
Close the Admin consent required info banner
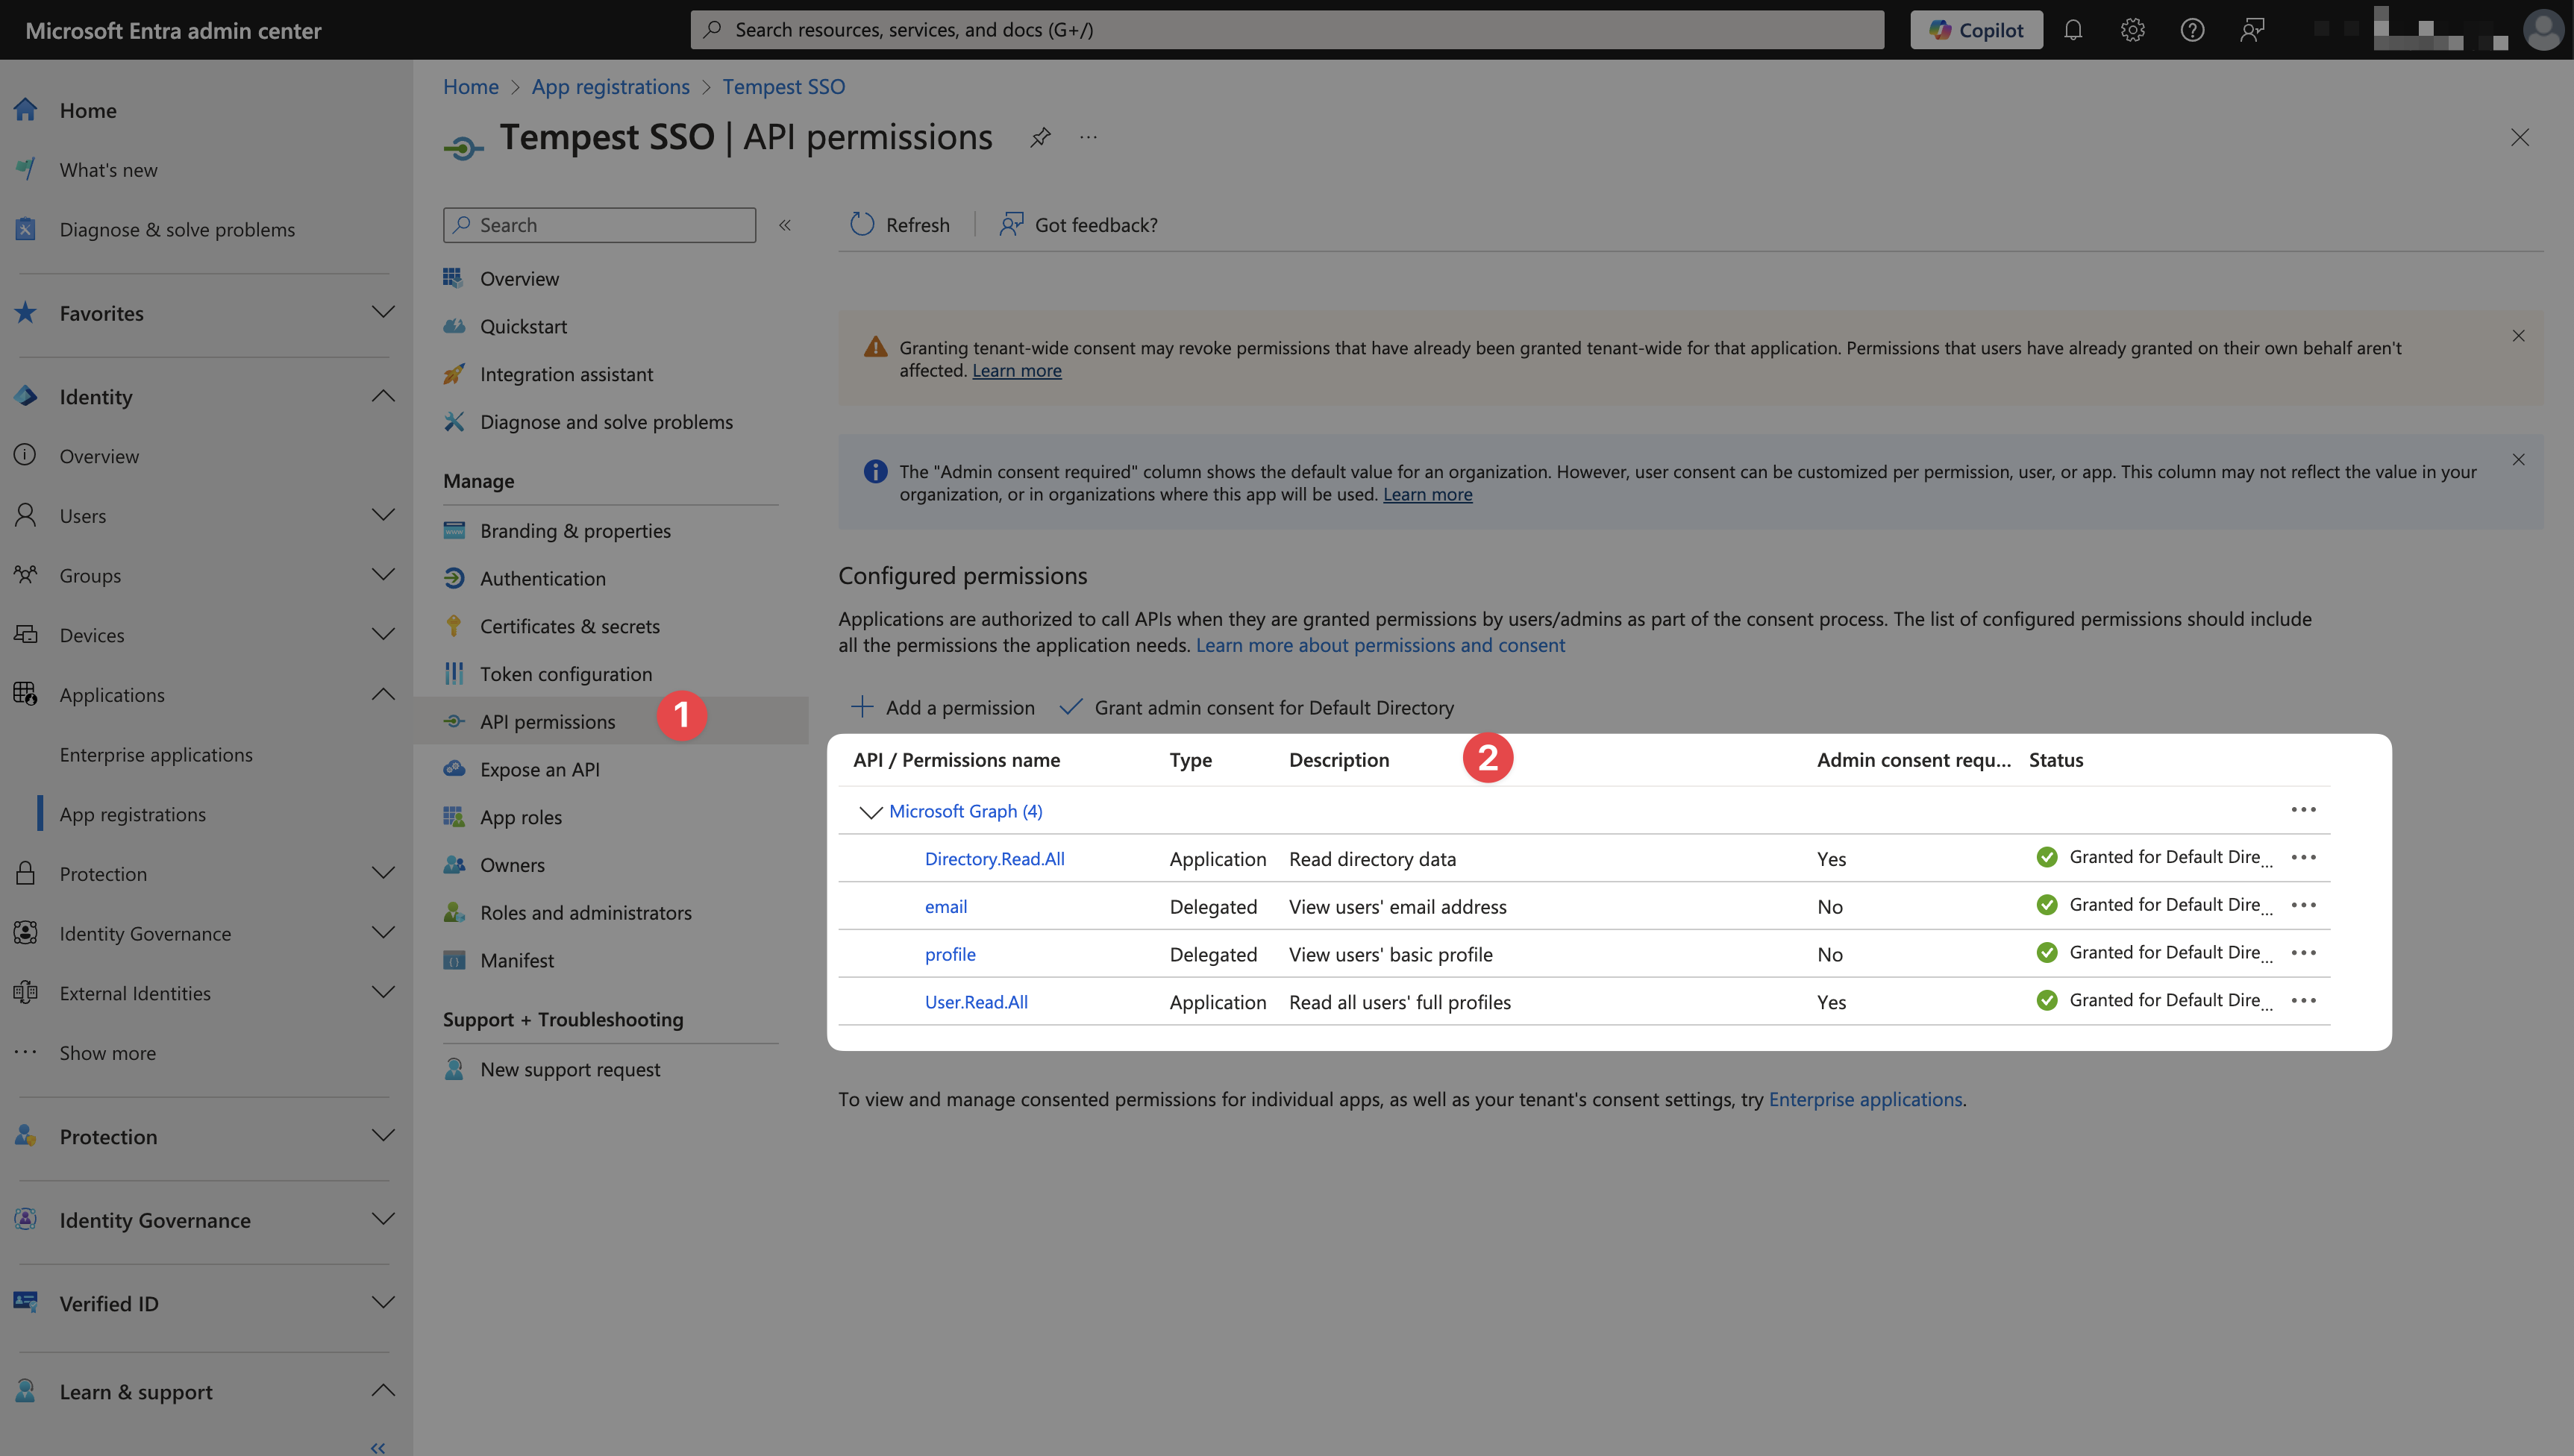point(2518,460)
